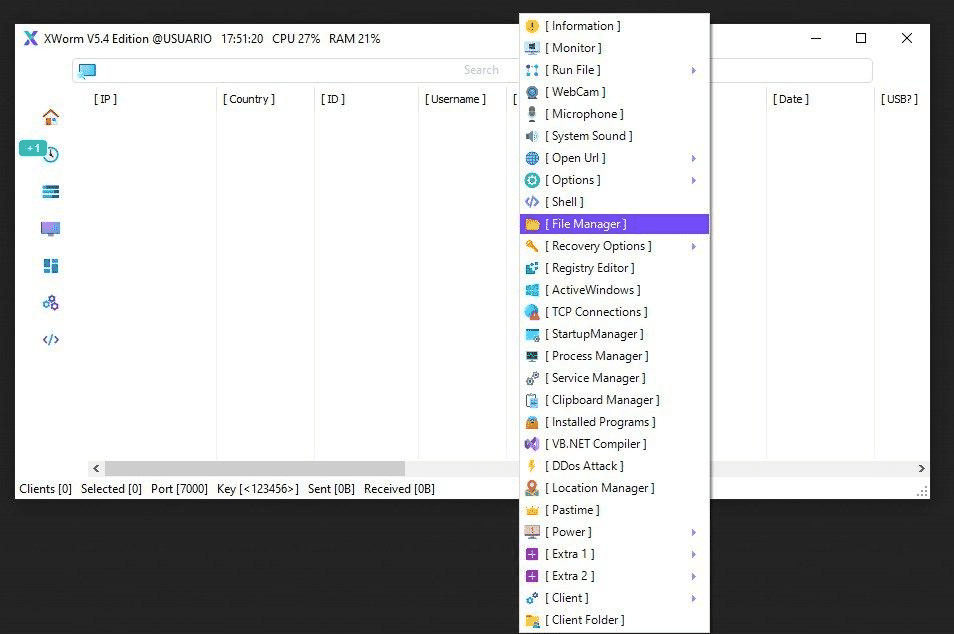
Task: Click the Selected [0] status text
Action: 111,489
